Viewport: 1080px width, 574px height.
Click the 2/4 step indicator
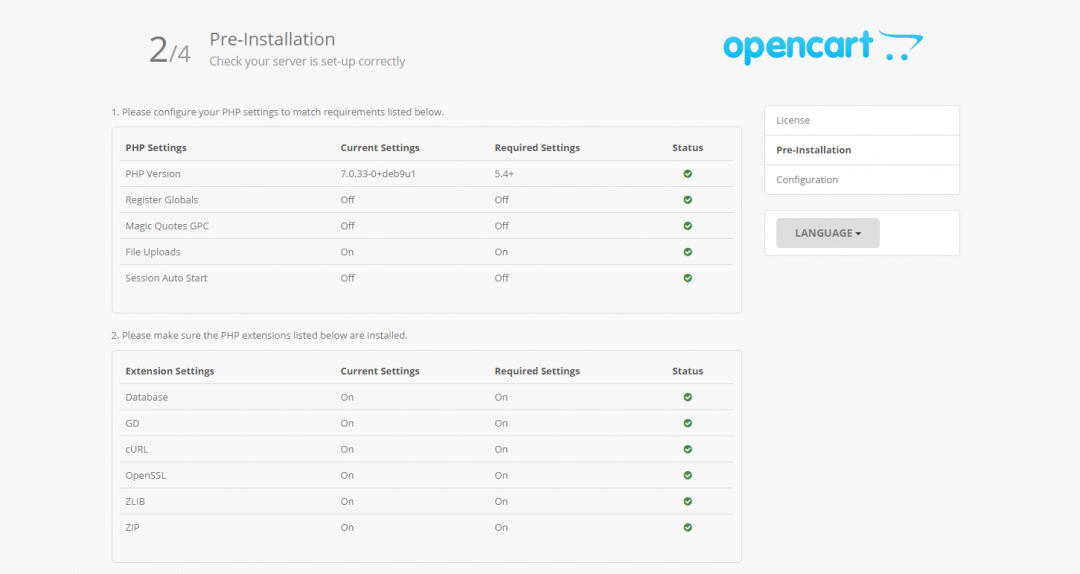(169, 50)
